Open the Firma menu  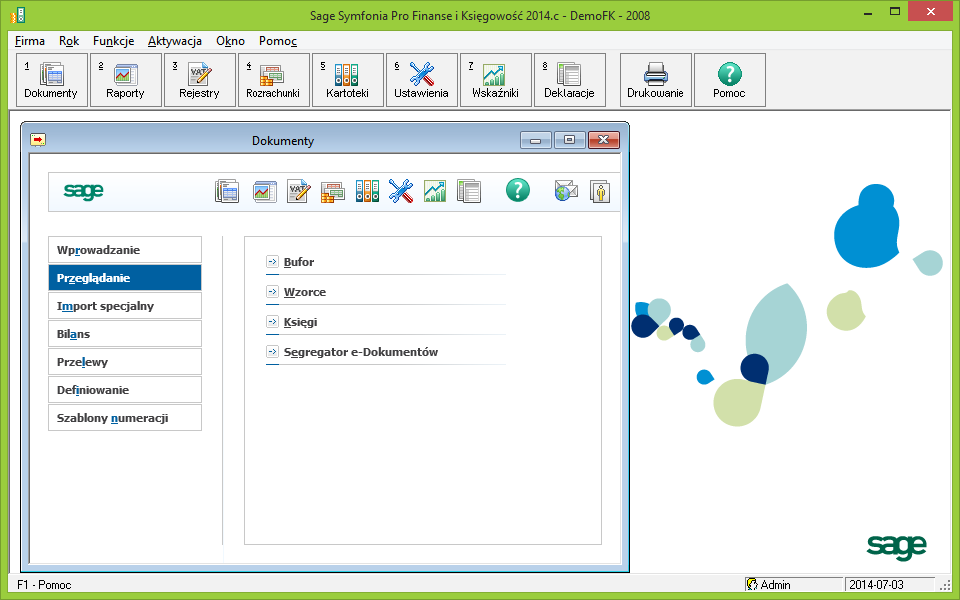(x=30, y=41)
